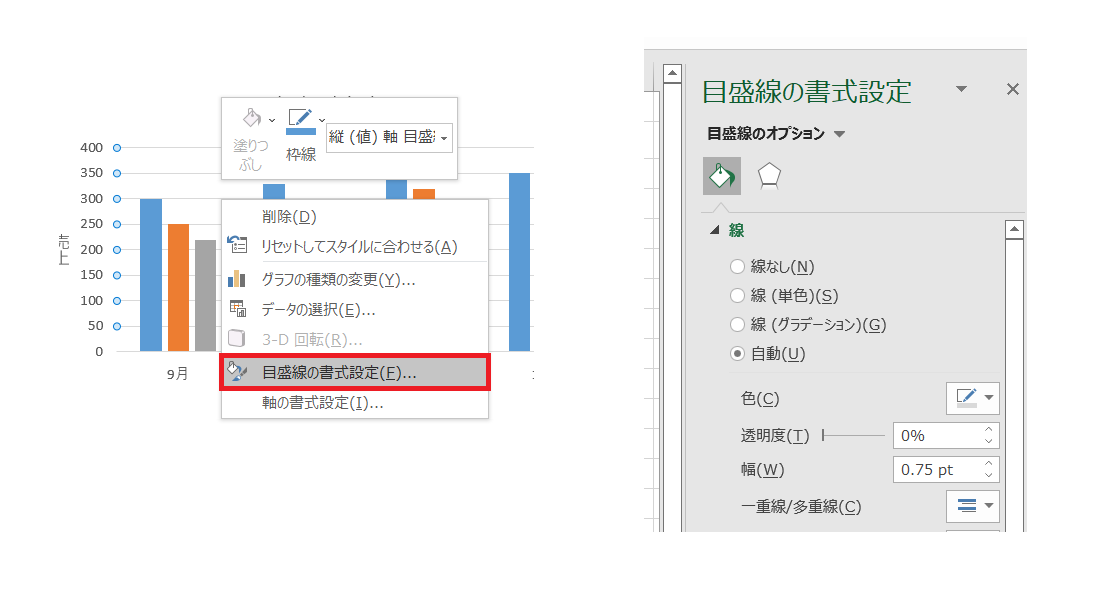
Task: Open the 一重線/多重線 compound line dropdown
Action: tap(971, 506)
